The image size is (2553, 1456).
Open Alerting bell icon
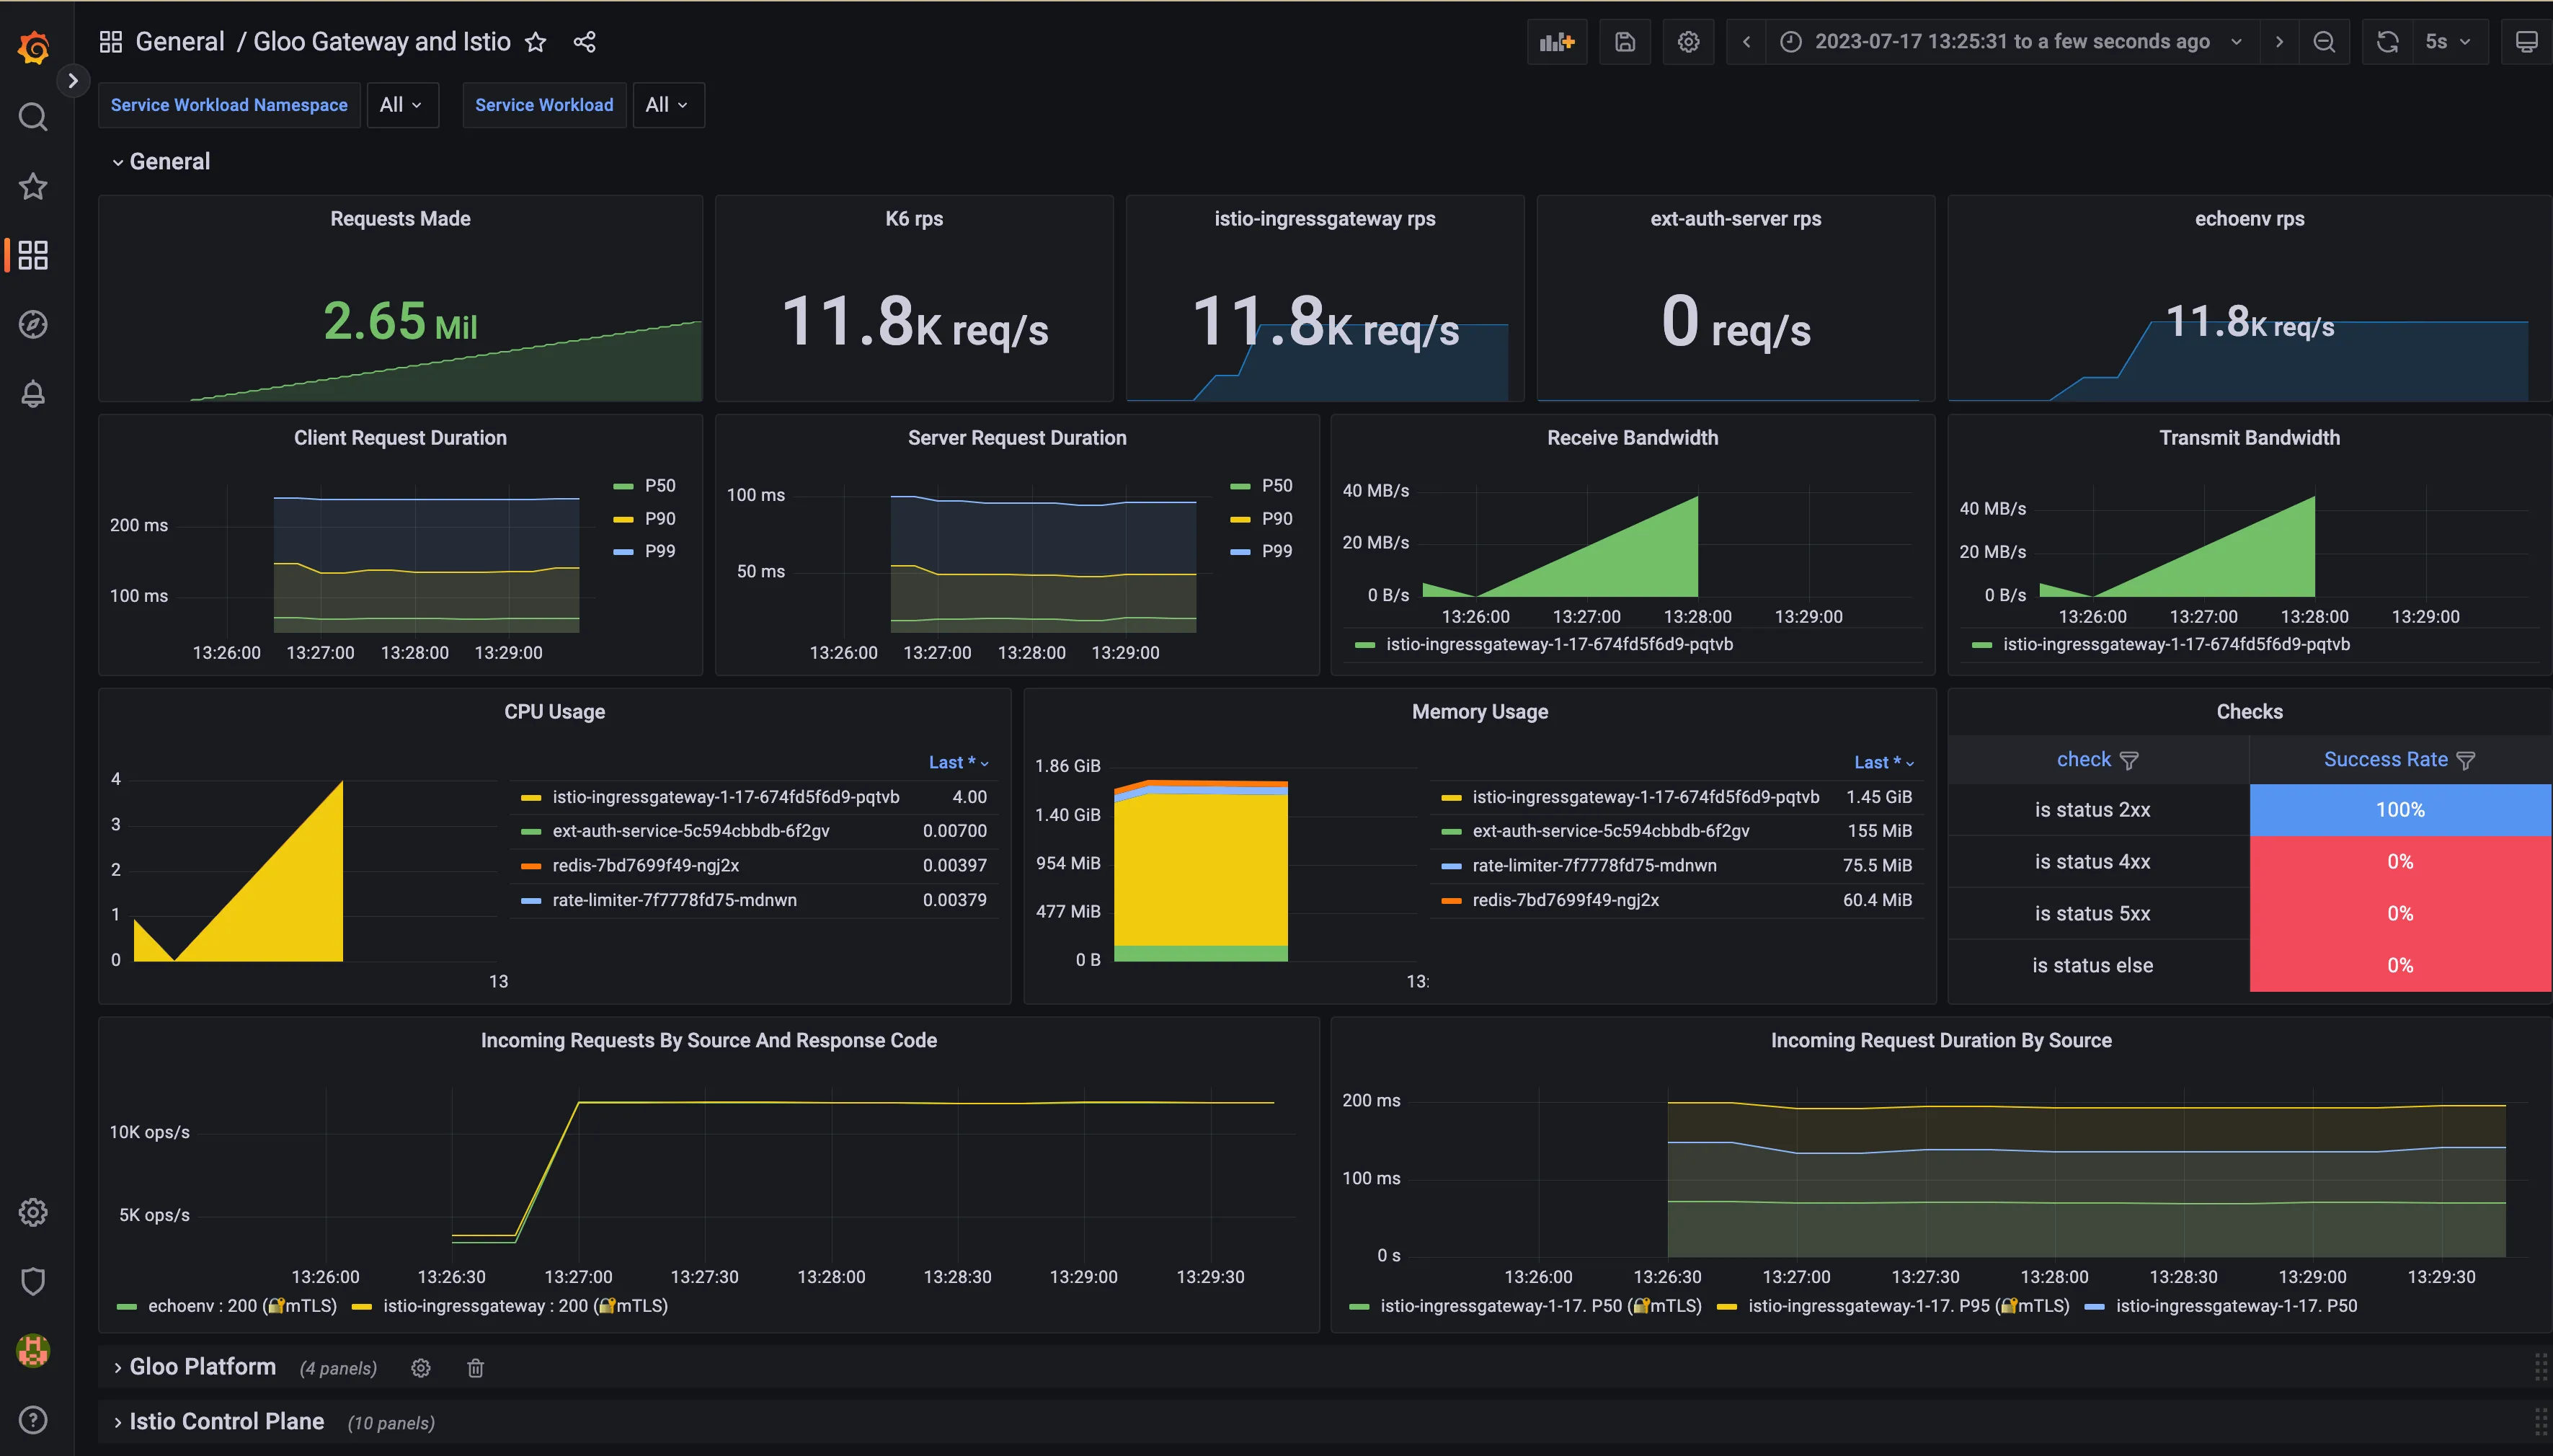pos(33,393)
